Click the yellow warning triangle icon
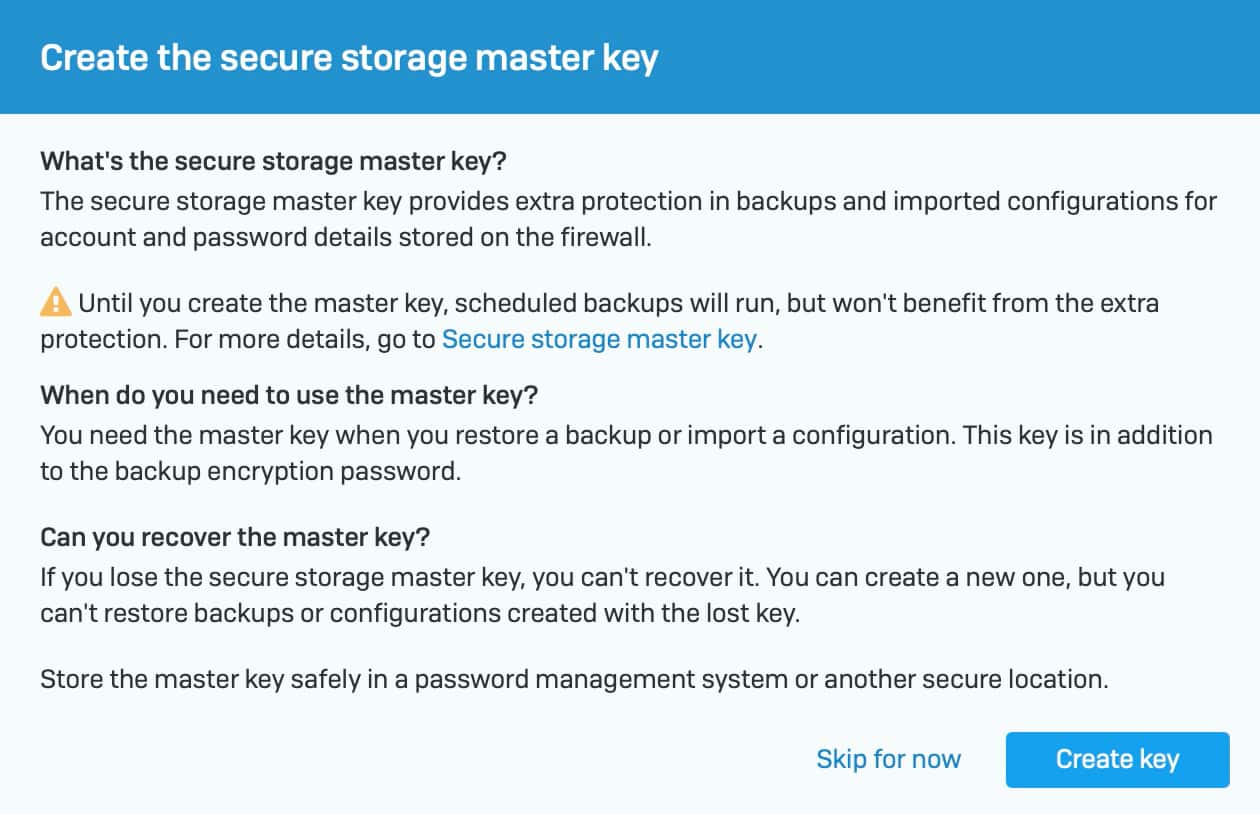The image size is (1260, 814). click(55, 301)
